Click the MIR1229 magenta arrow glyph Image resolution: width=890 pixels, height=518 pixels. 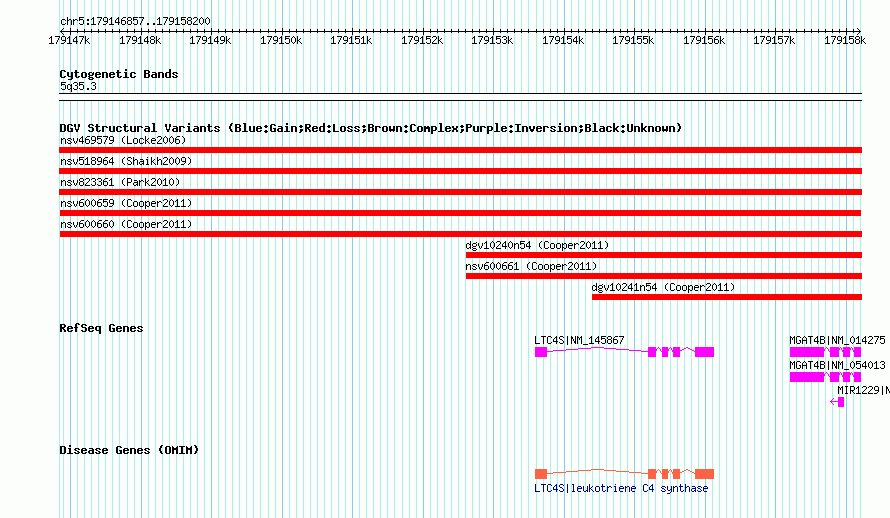(x=837, y=402)
